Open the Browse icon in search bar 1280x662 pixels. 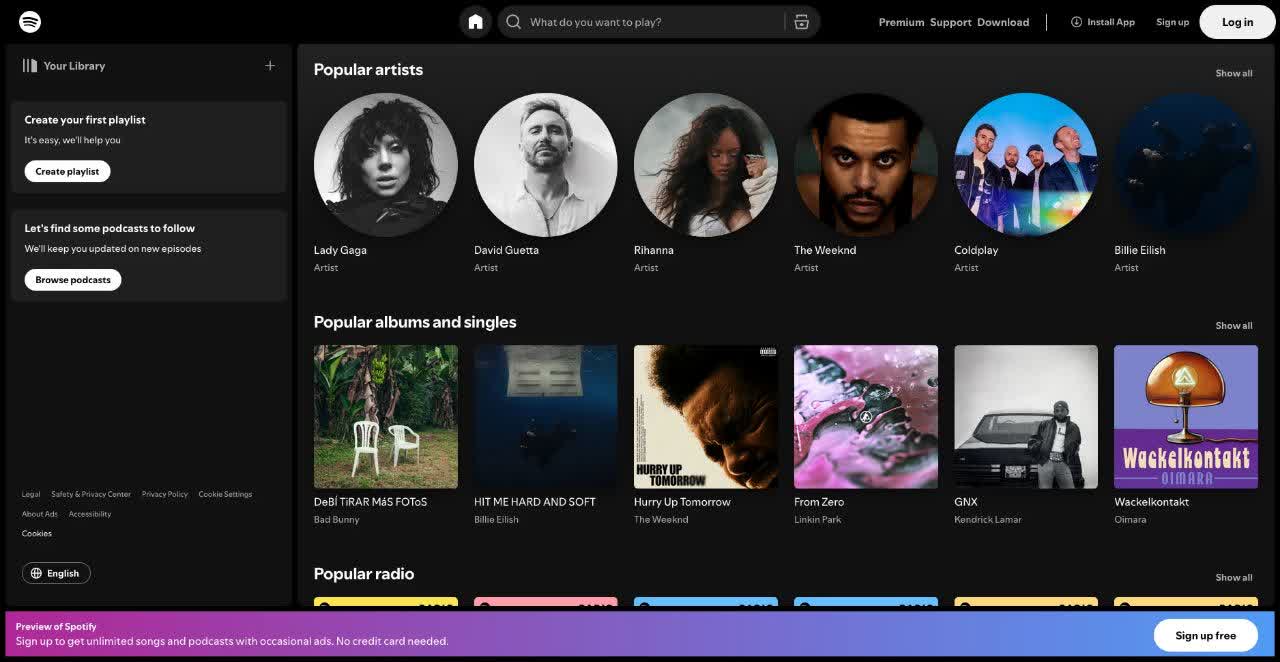point(801,22)
